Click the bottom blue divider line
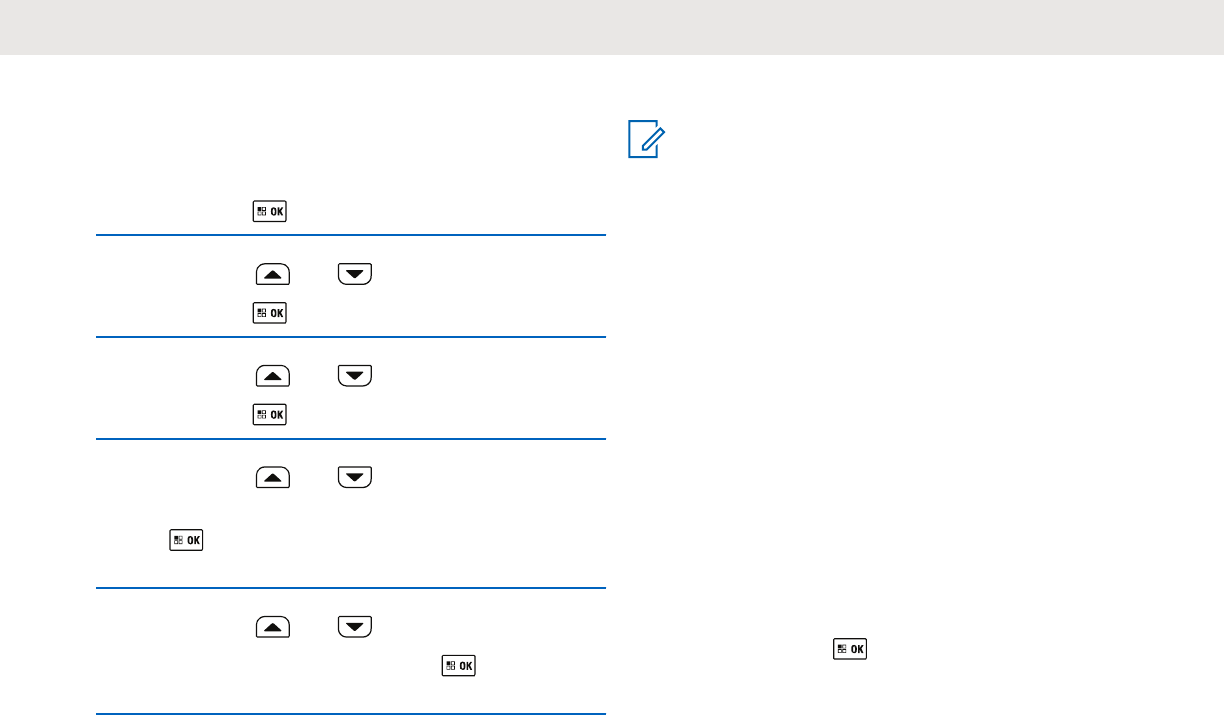The width and height of the screenshot is (1224, 715). pyautogui.click(x=350, y=713)
